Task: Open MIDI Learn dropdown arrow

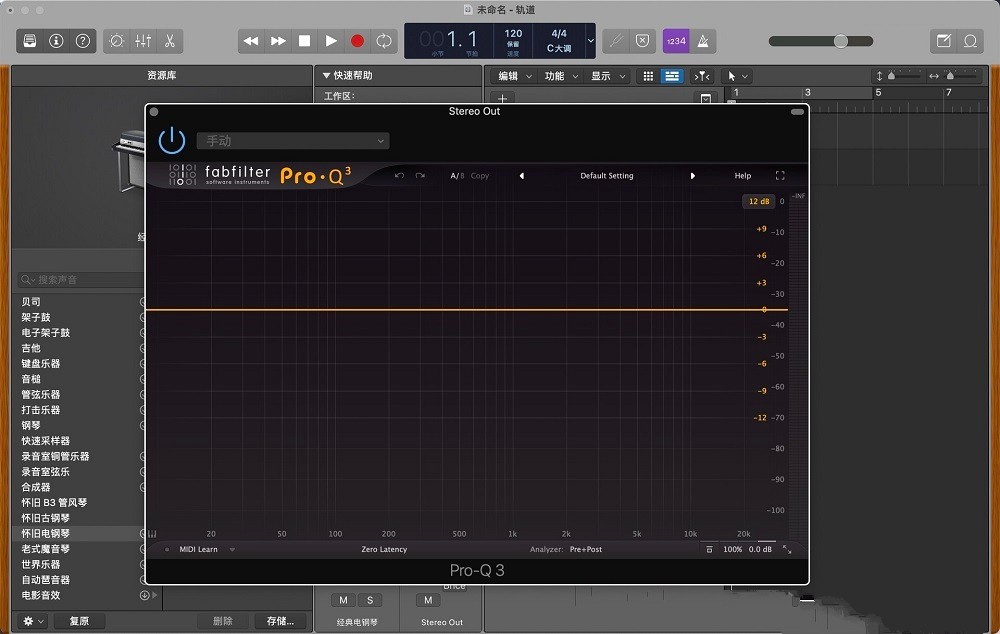Action: click(232, 549)
